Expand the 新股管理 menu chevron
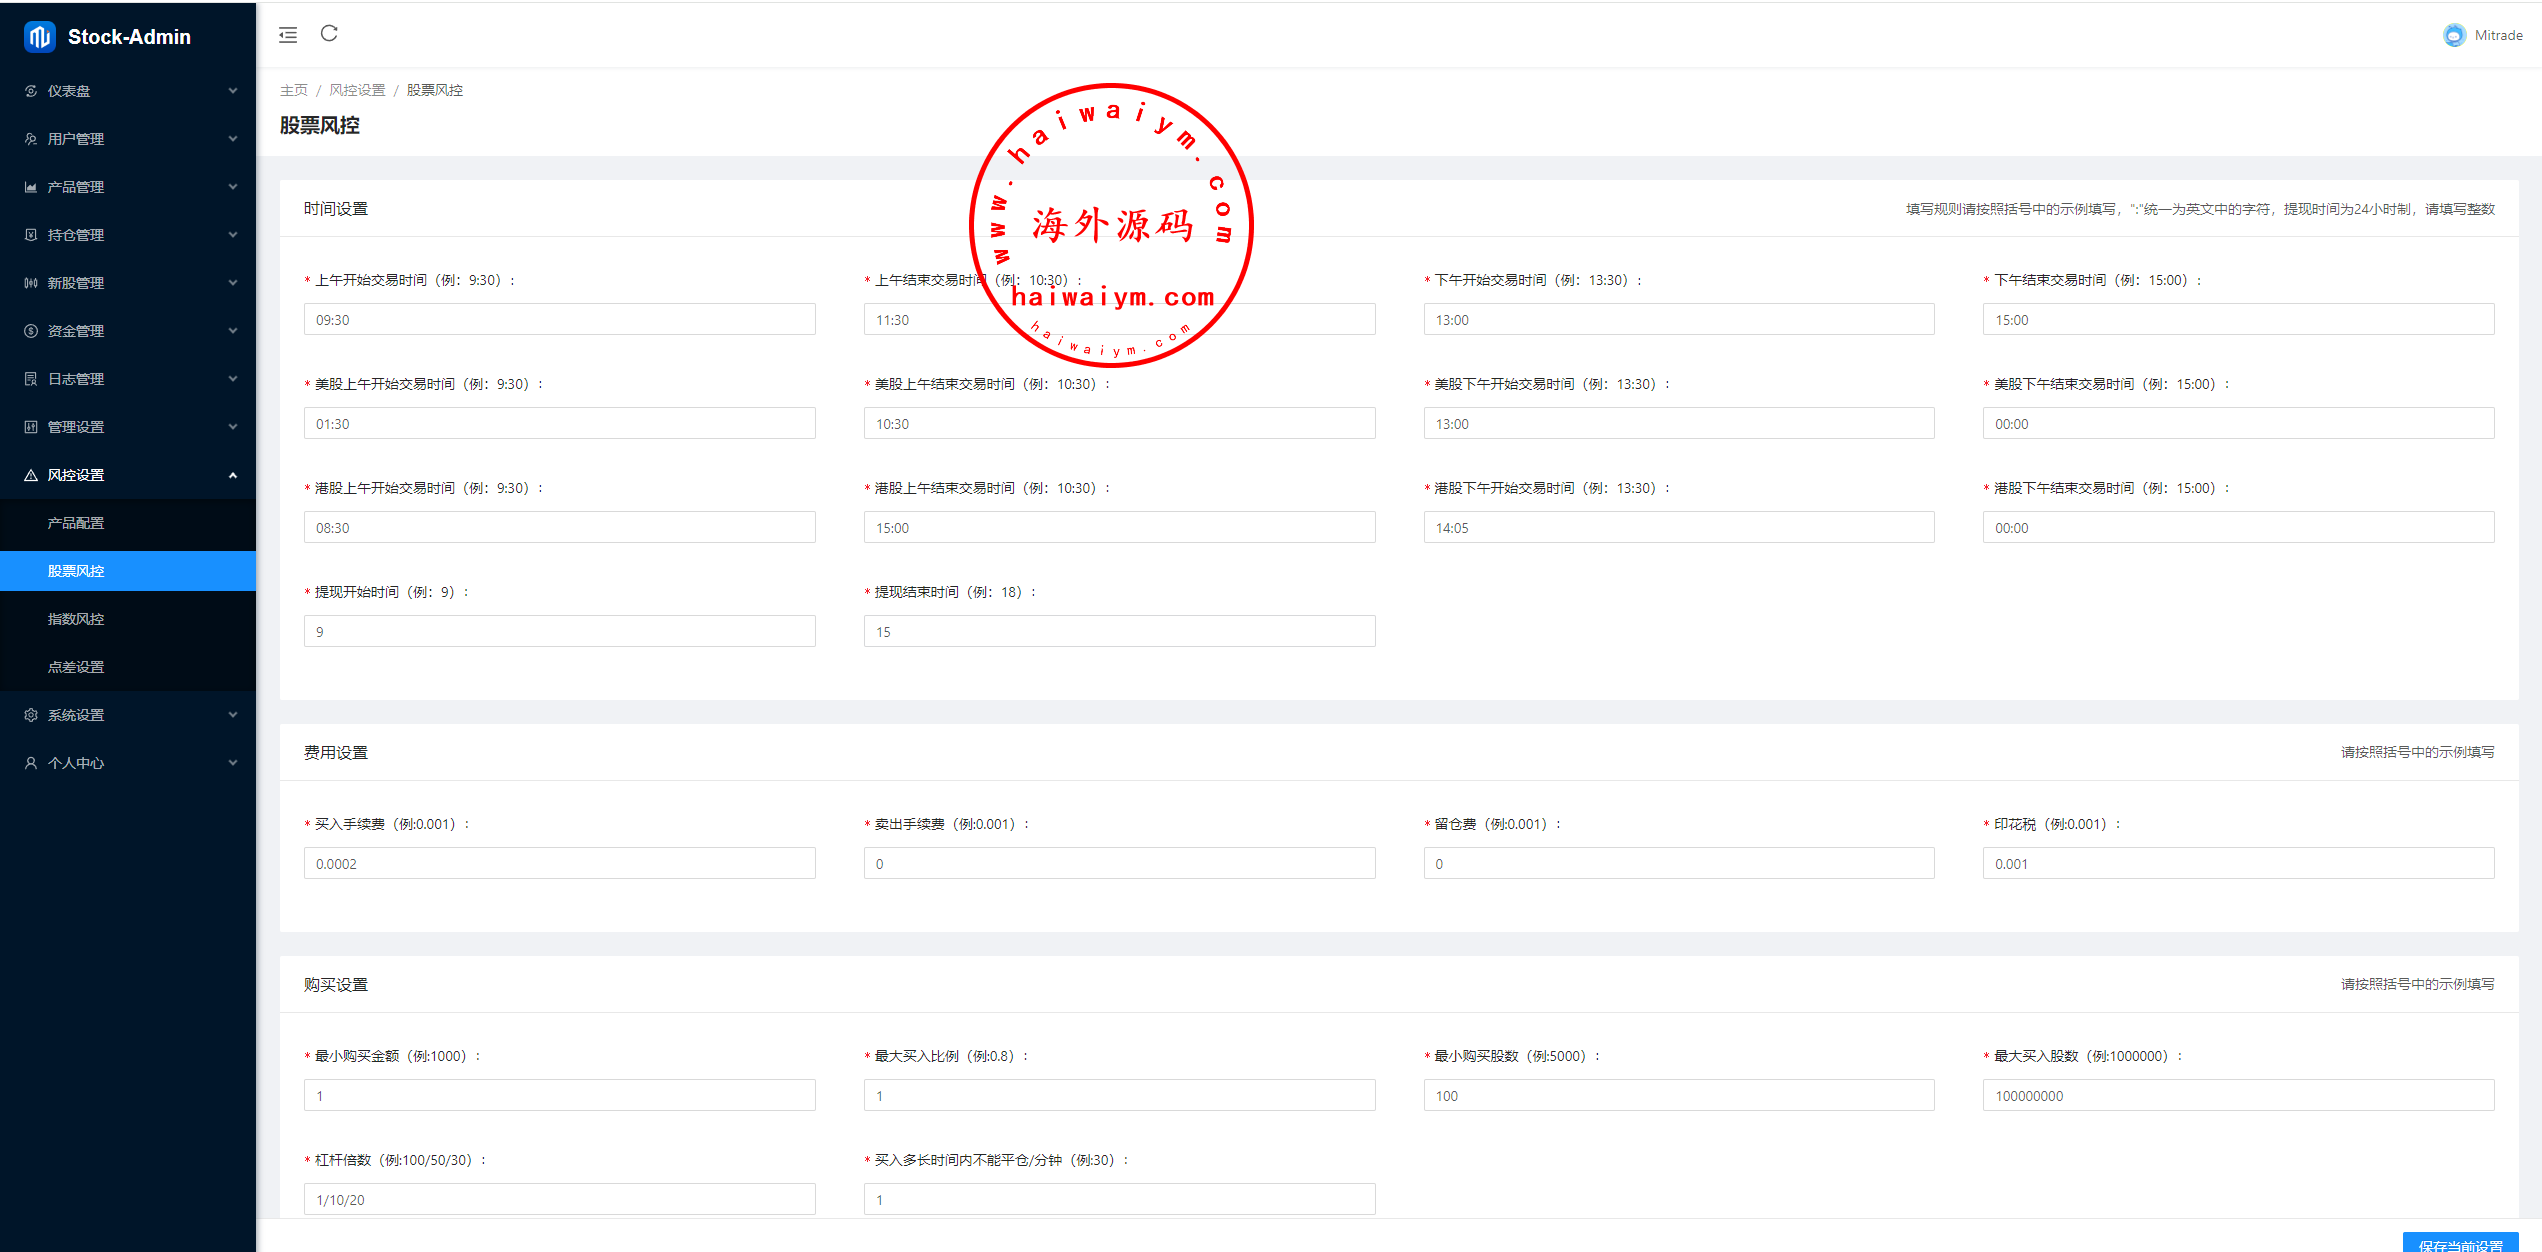 tap(233, 283)
